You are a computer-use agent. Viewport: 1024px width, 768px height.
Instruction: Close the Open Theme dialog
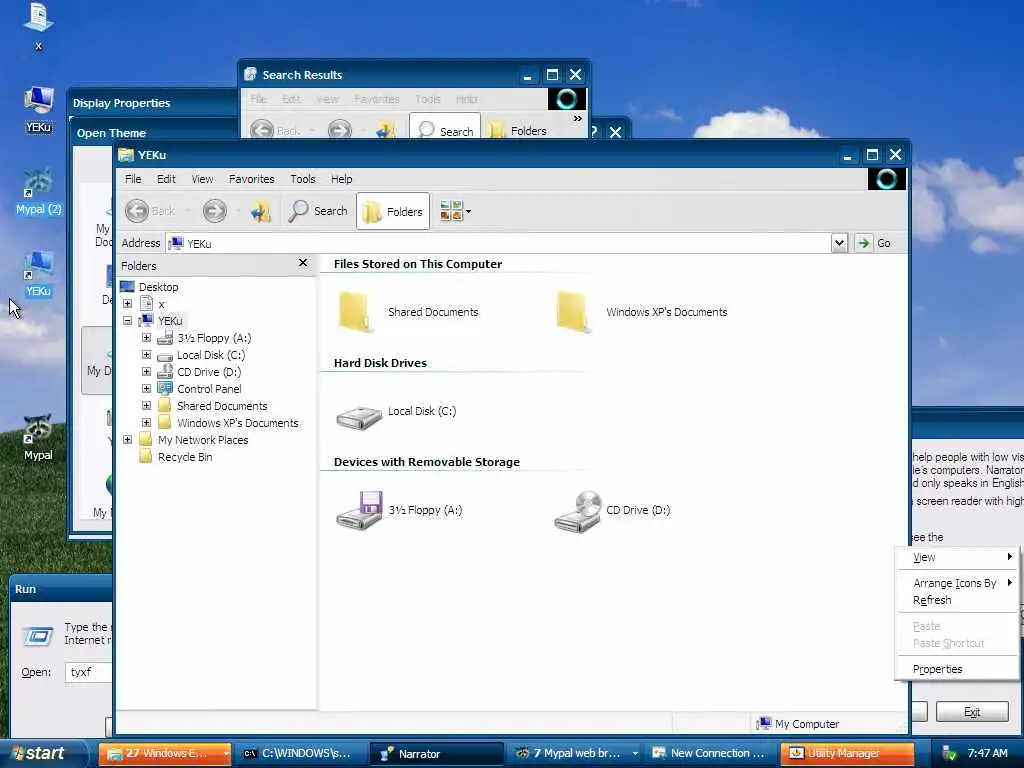click(615, 133)
